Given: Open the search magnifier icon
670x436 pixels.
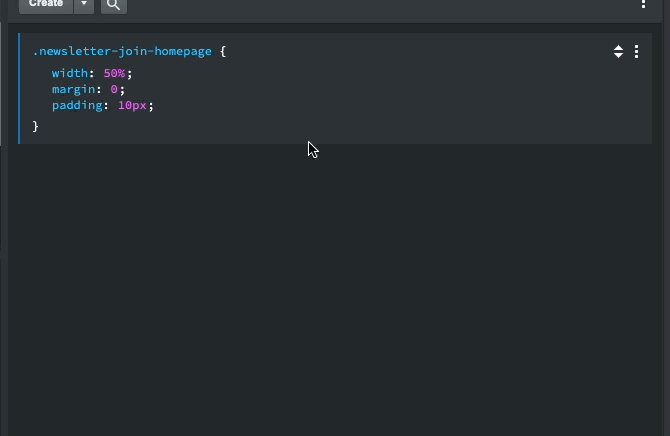Looking at the screenshot, I should click(114, 5).
